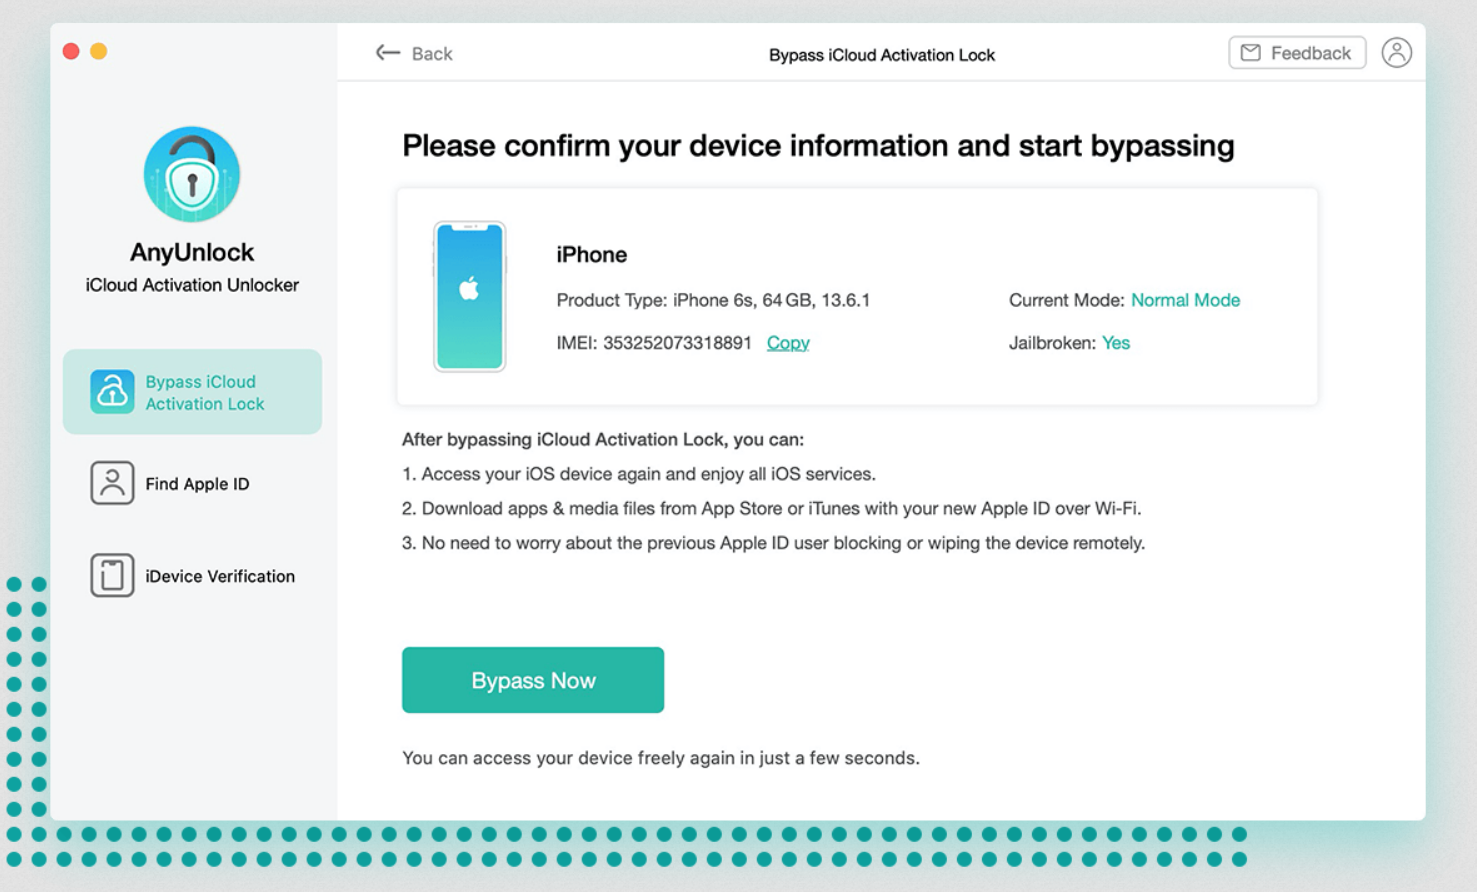Click the 'Access your iOS device again' line

tap(639, 474)
